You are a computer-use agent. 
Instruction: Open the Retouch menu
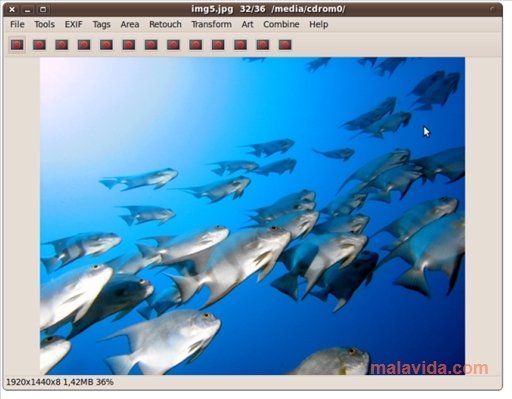(165, 24)
